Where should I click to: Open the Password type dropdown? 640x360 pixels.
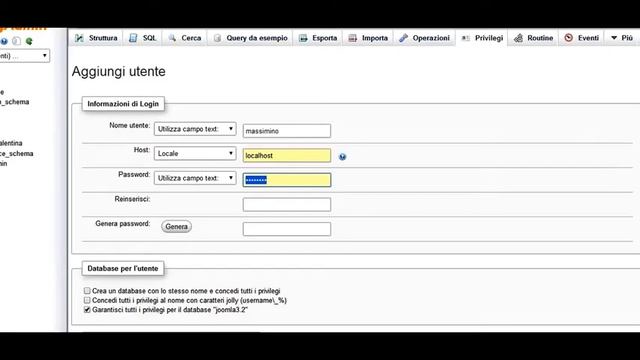click(195, 178)
